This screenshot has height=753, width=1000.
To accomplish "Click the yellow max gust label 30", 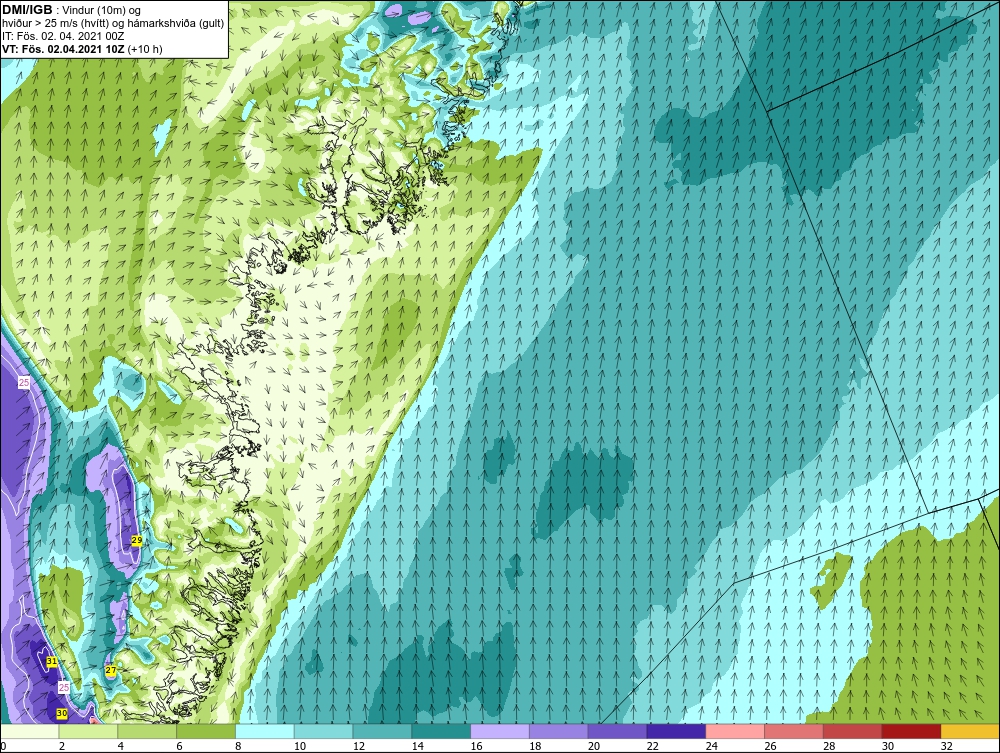I will click(x=62, y=713).
